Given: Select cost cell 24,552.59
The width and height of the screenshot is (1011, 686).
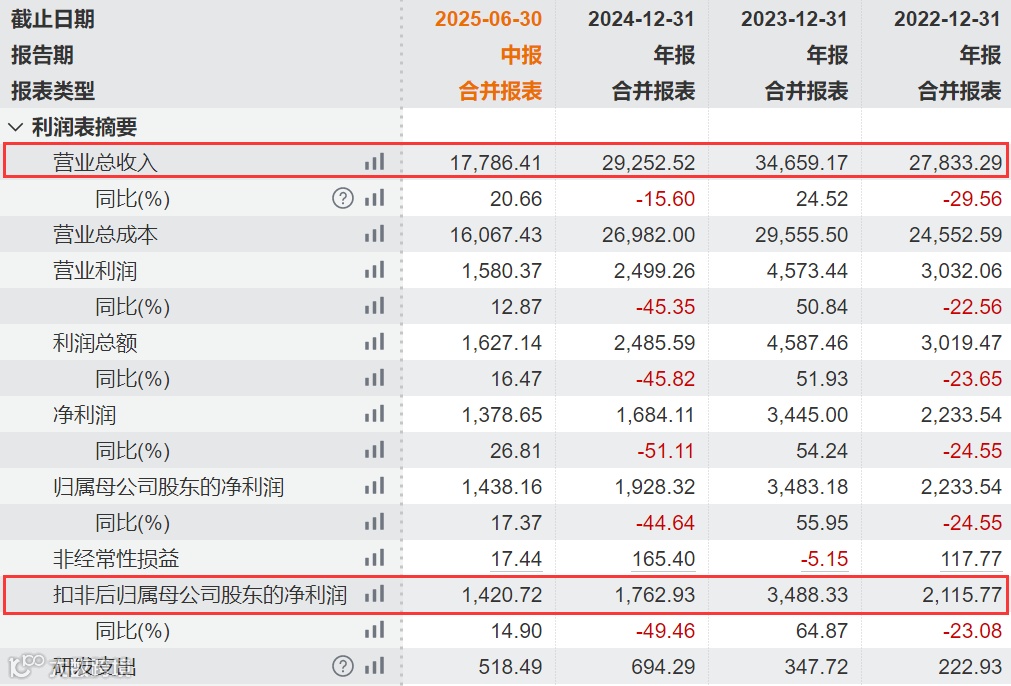Looking at the screenshot, I should click(955, 235).
